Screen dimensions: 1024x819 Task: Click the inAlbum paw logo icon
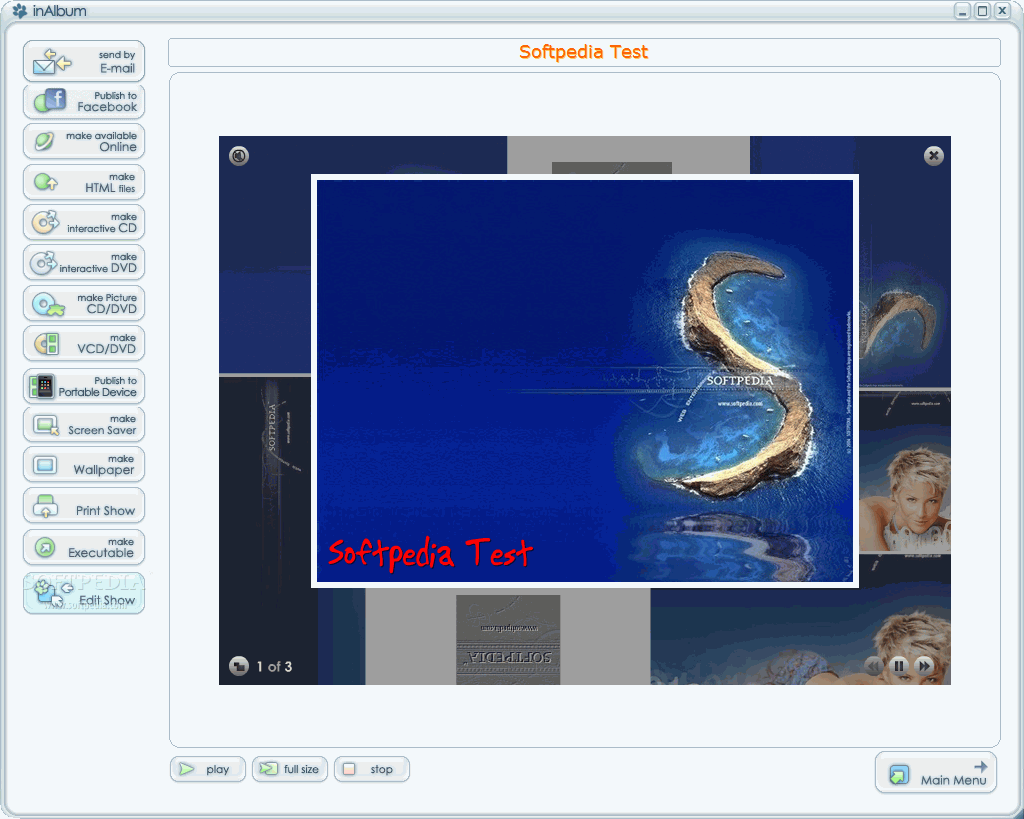pos(20,11)
